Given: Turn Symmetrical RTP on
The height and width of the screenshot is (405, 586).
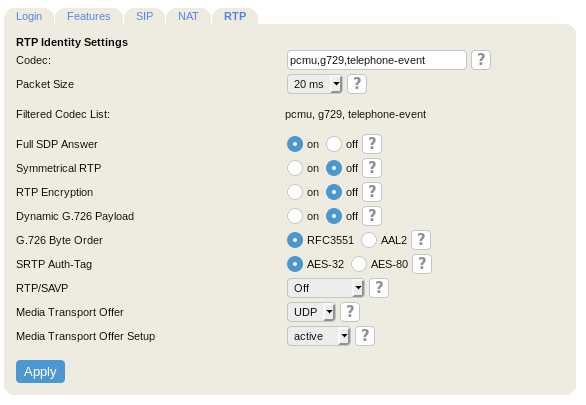Looking at the screenshot, I should coord(295,168).
